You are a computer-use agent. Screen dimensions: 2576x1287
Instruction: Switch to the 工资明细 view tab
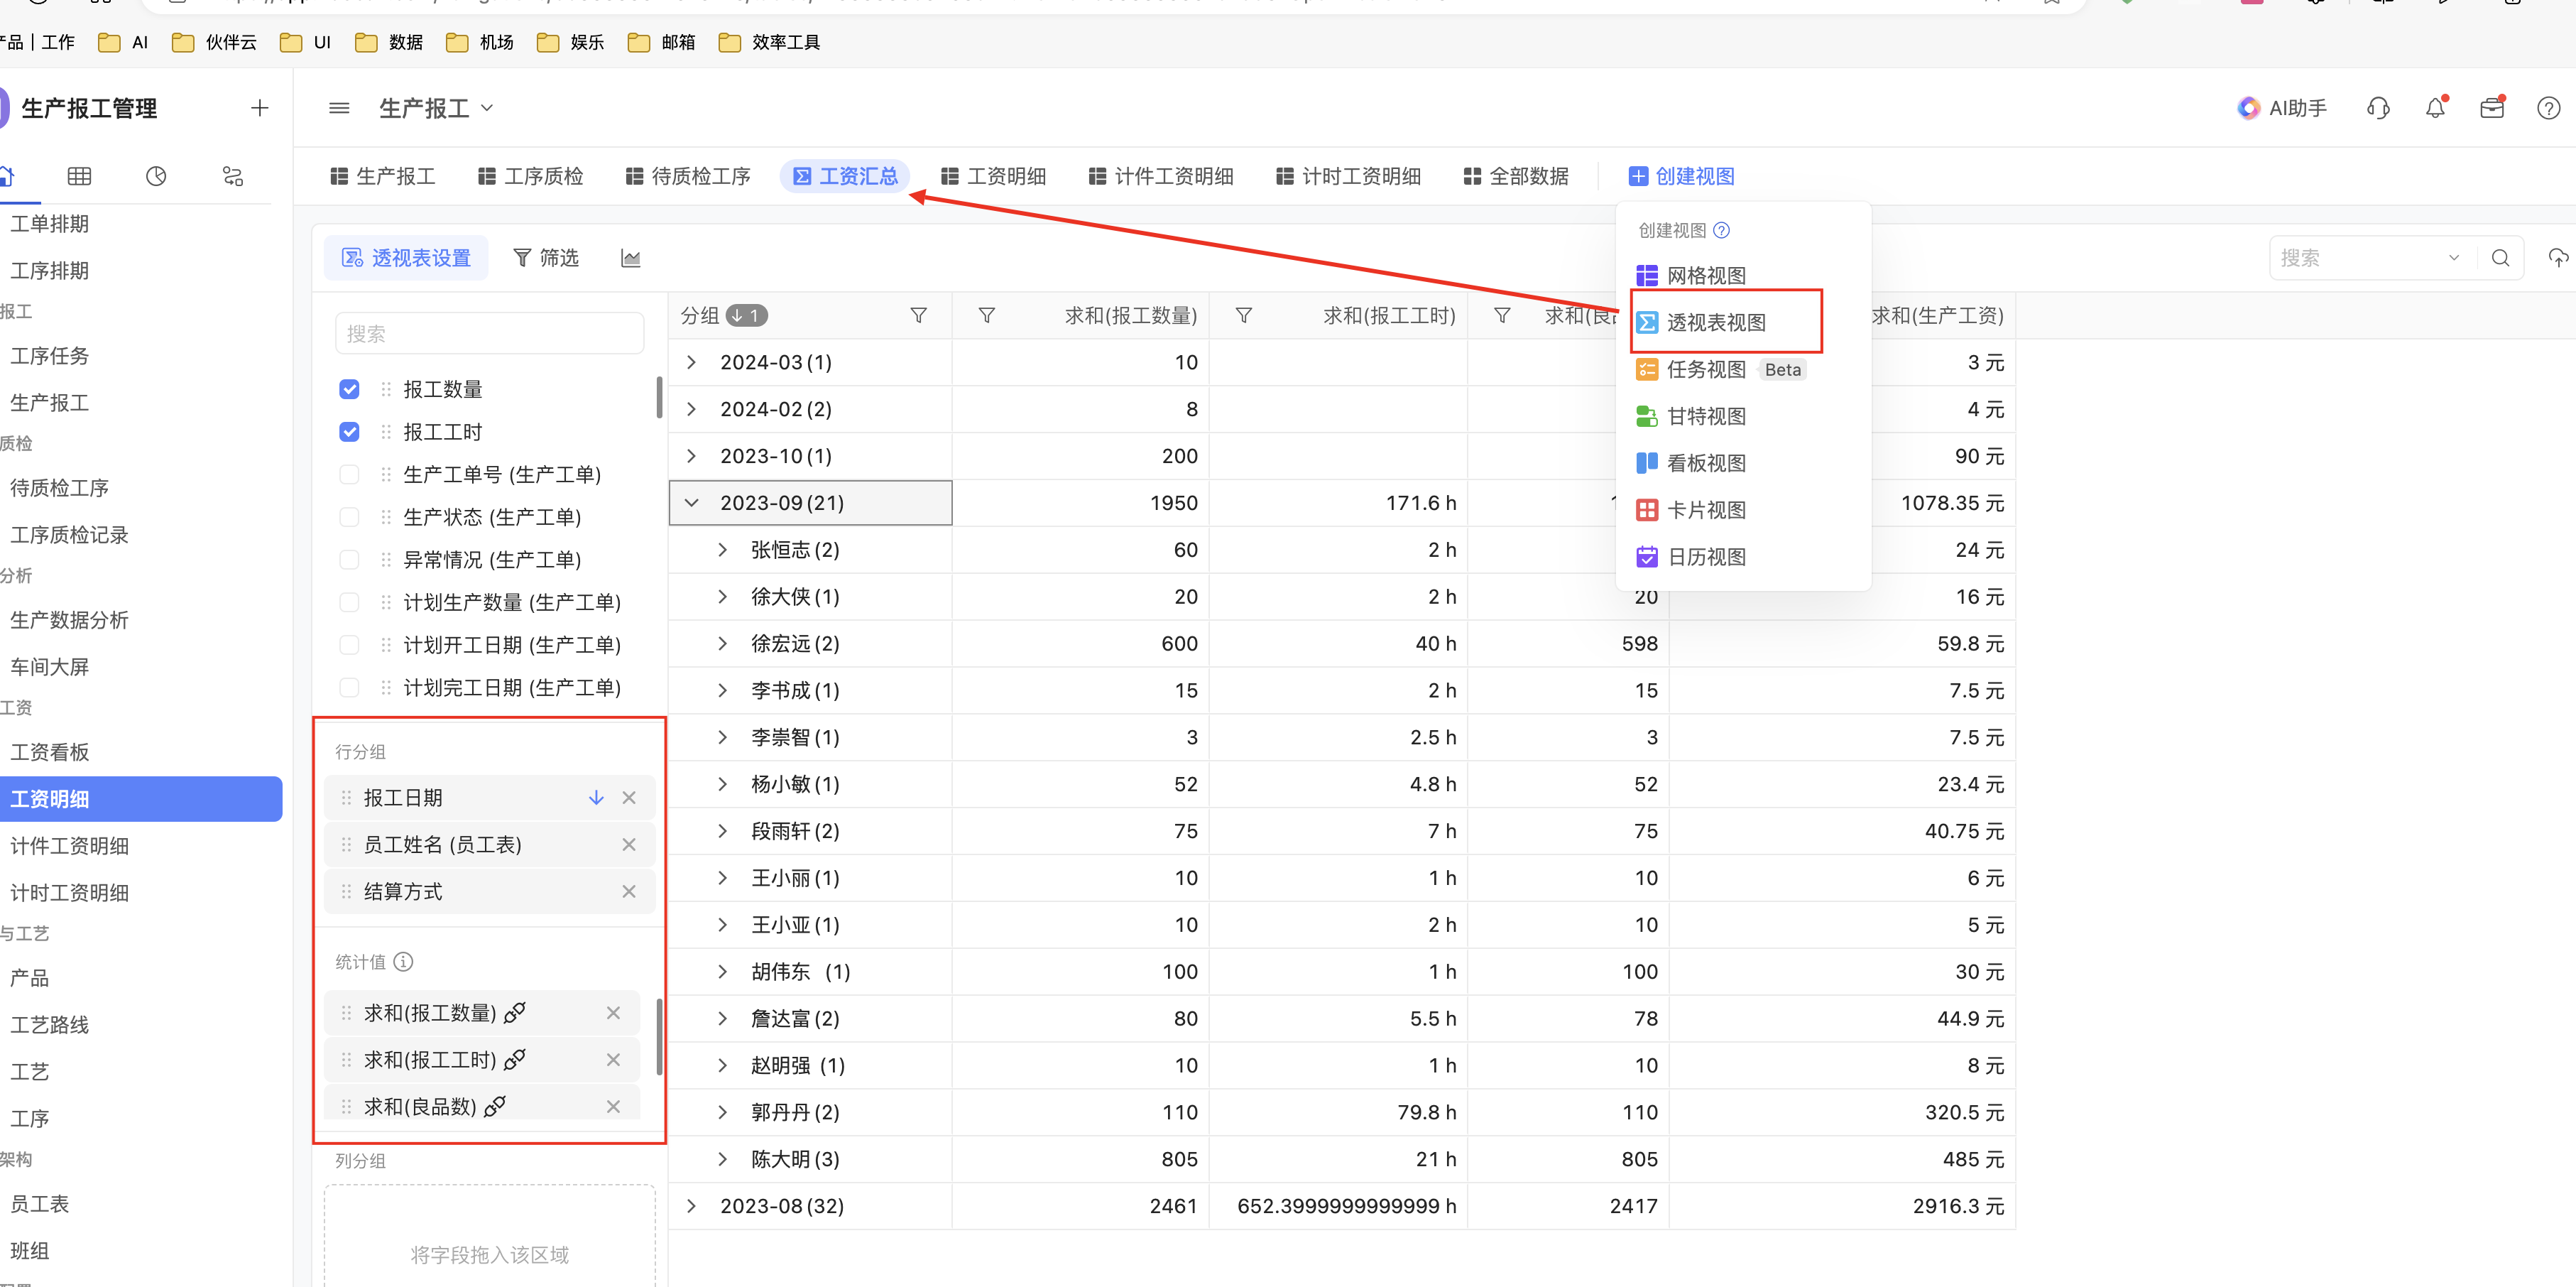click(994, 177)
